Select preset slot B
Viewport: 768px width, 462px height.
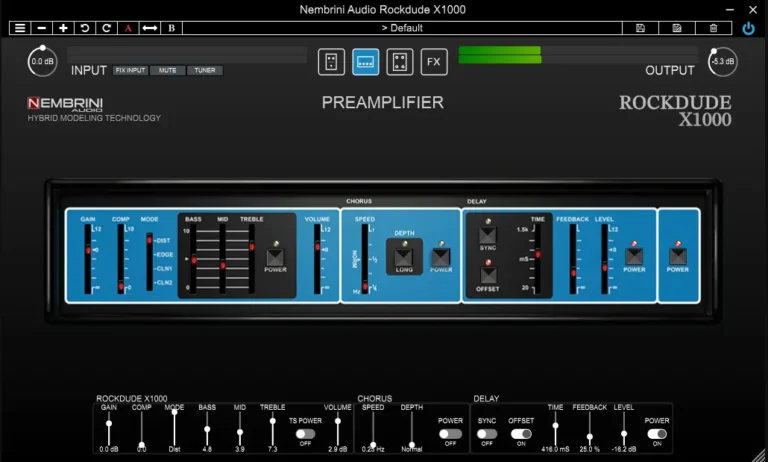click(x=171, y=28)
